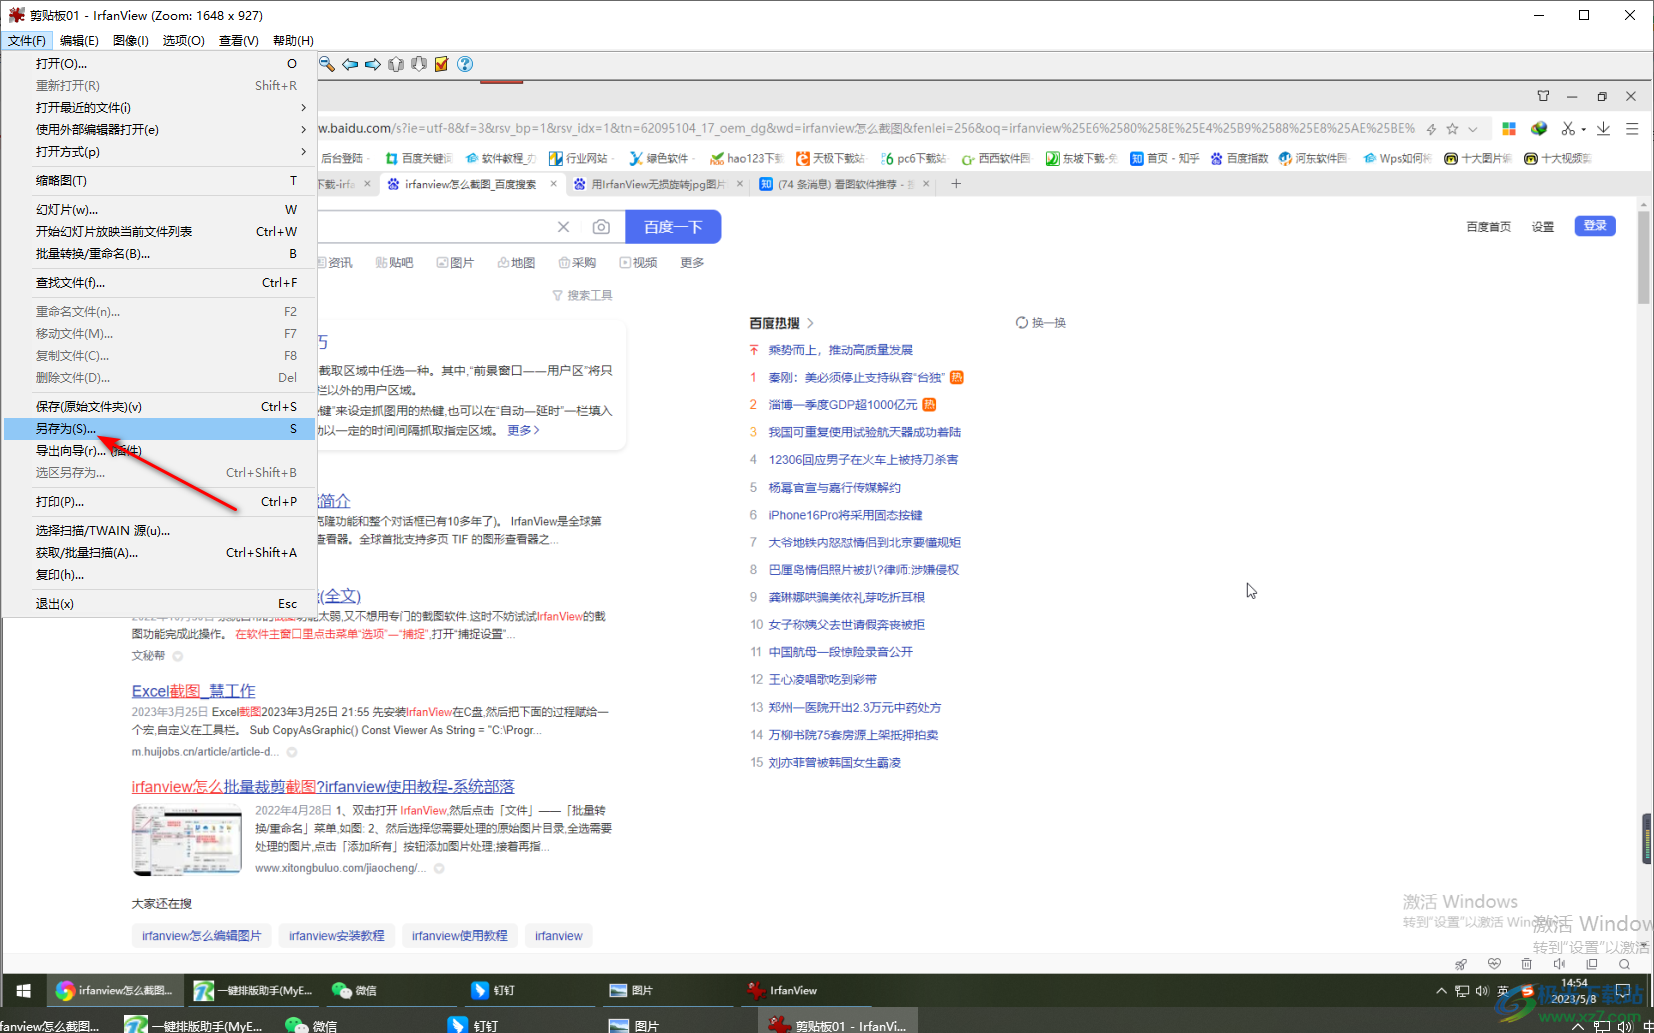Expand 使用外部编辑器打开(e) submenu arrow

point(303,129)
